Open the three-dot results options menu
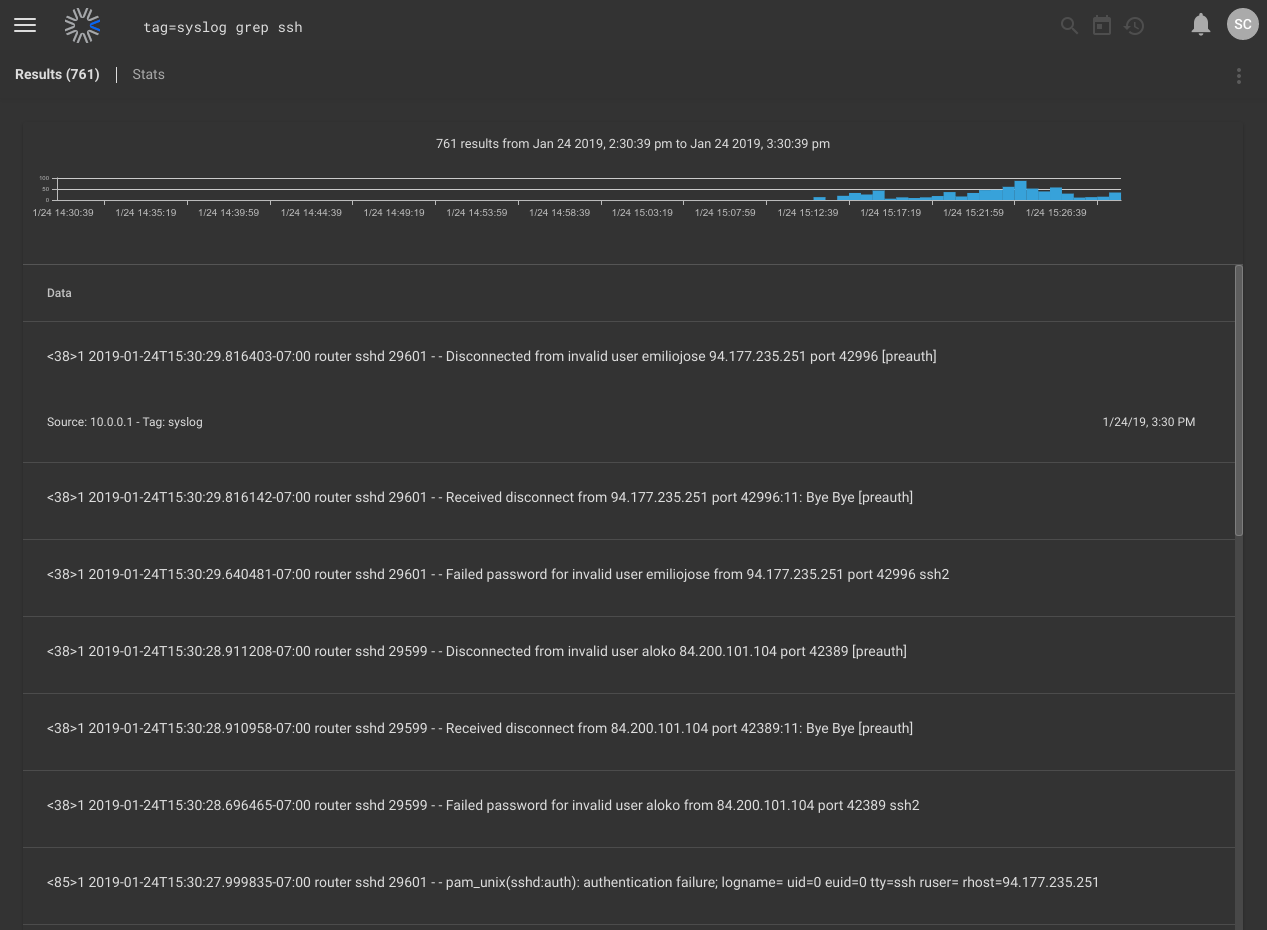This screenshot has width=1267, height=930. pyautogui.click(x=1239, y=76)
